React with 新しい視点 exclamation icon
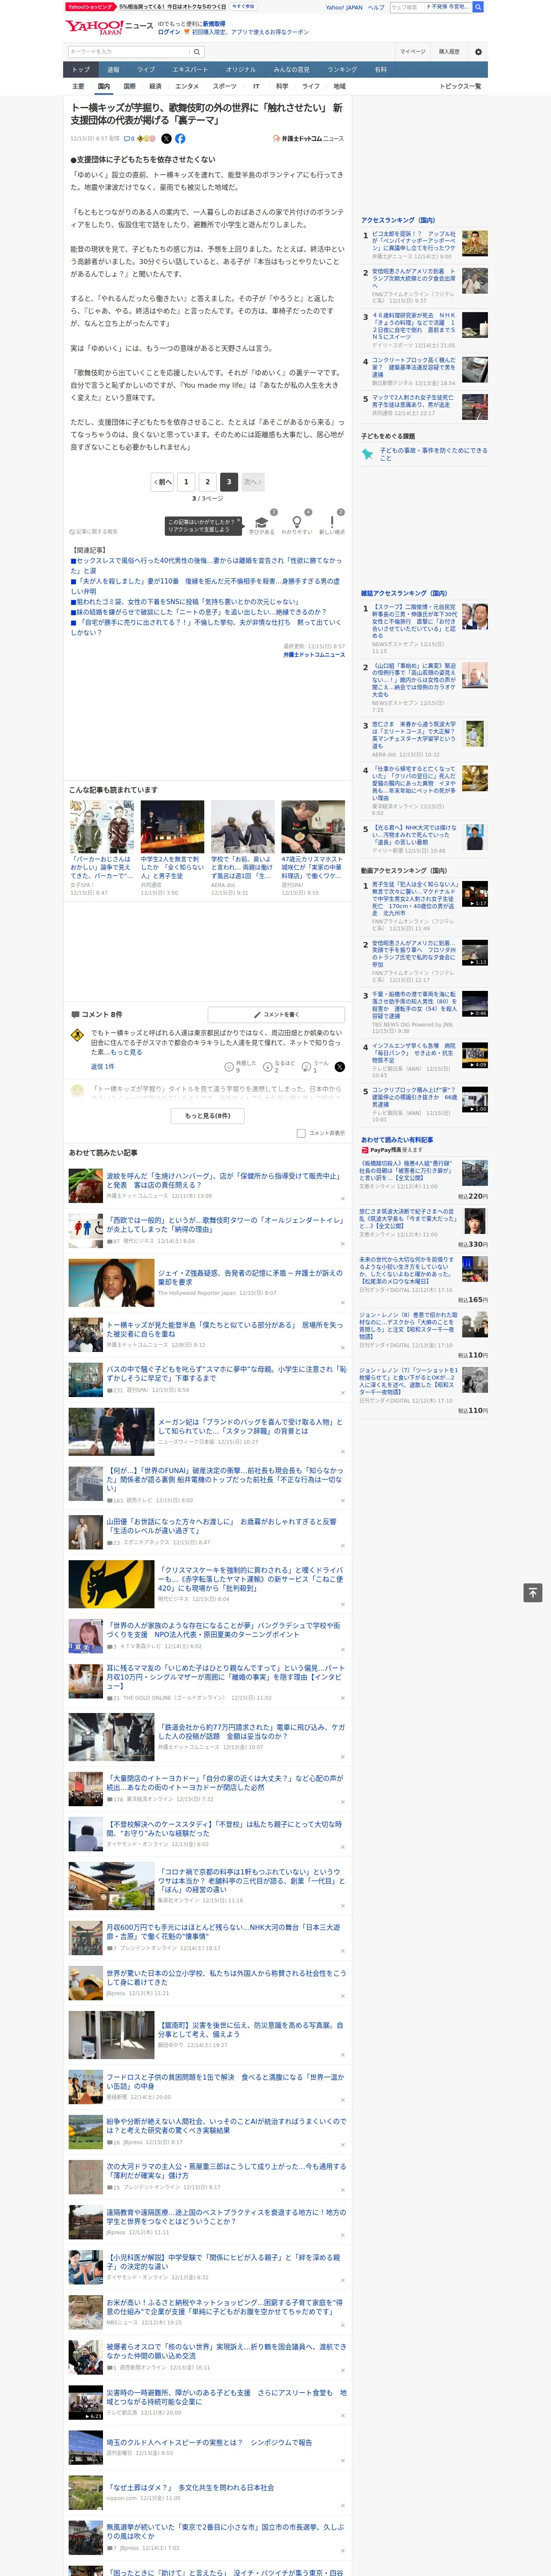This screenshot has width=551, height=2576. point(332,522)
